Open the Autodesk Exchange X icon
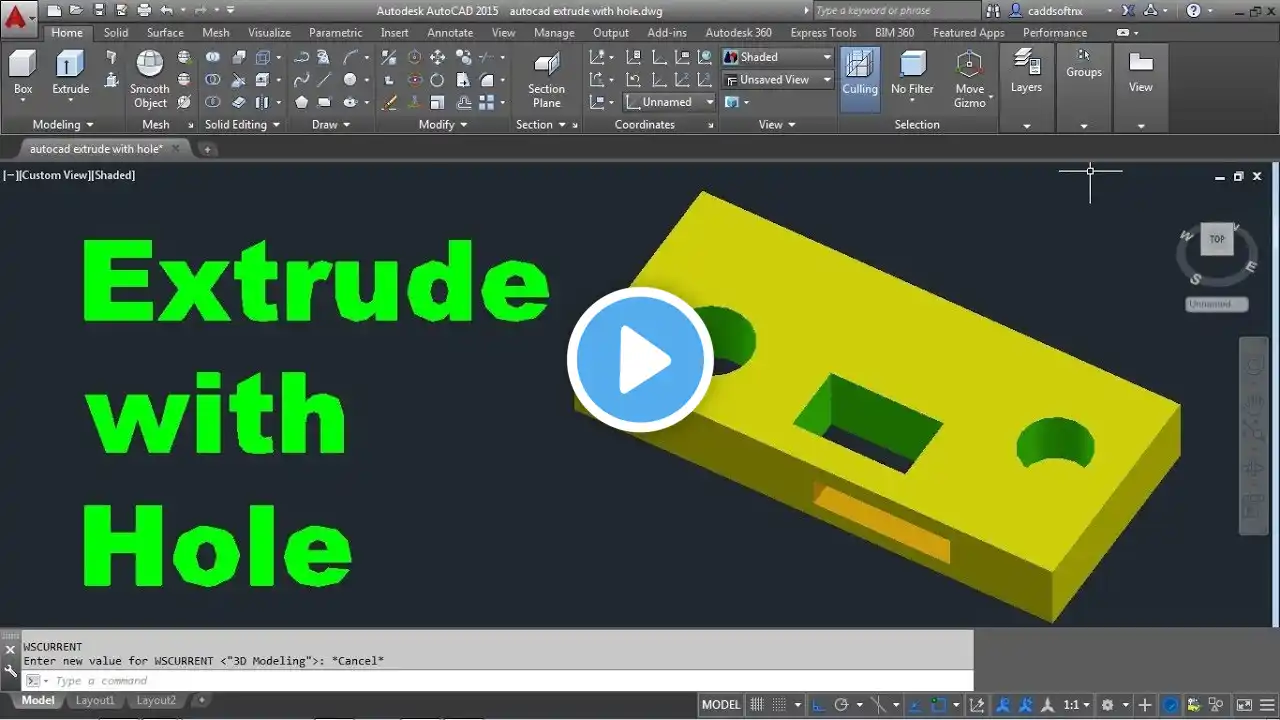 click(1128, 10)
